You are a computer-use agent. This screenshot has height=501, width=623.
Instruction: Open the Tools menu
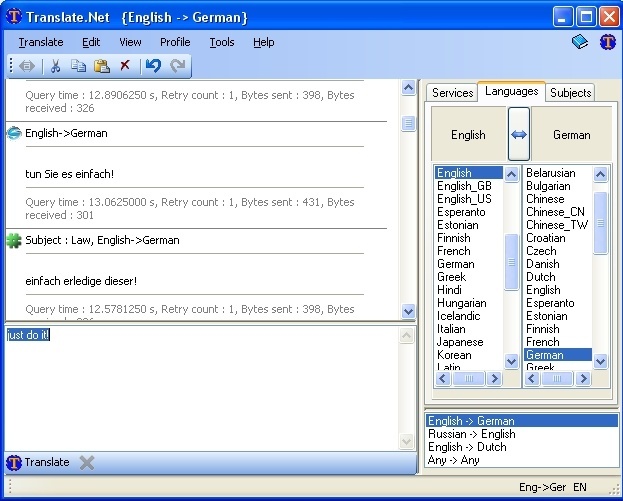coord(222,42)
